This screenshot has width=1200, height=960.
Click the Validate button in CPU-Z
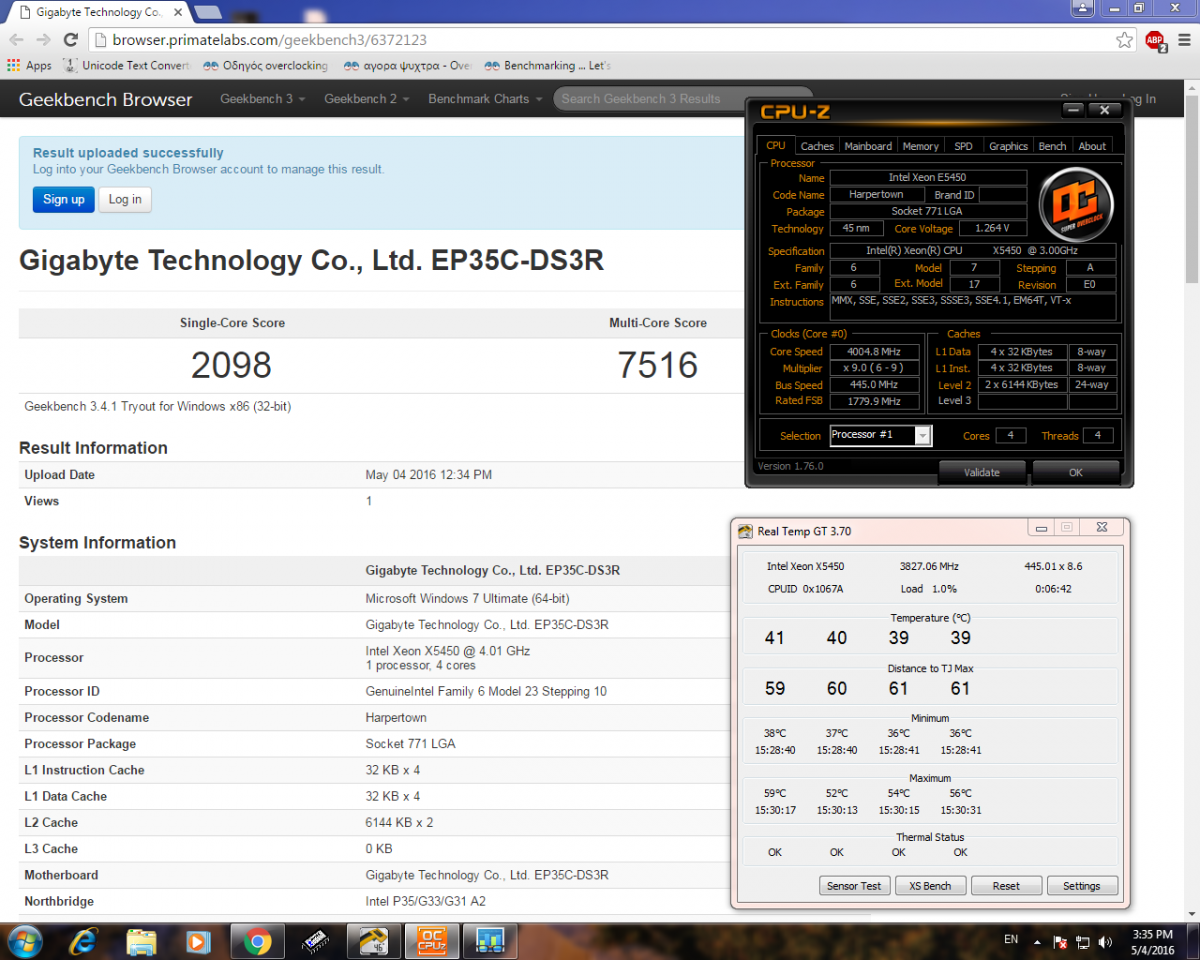(x=982, y=472)
